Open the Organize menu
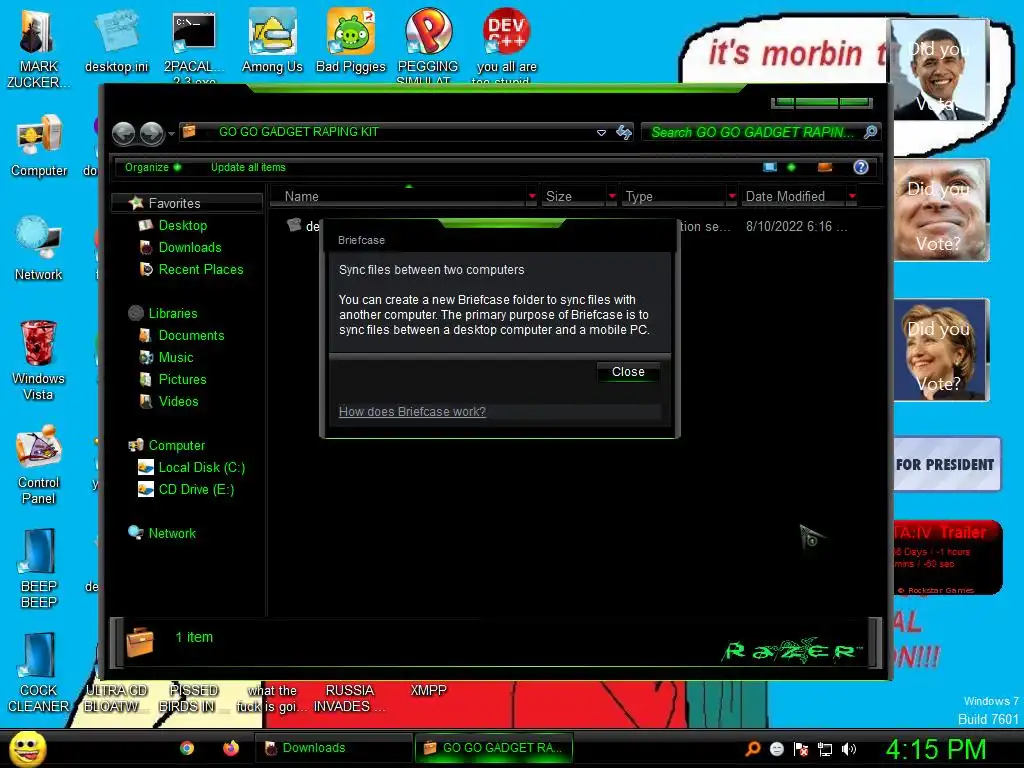Image resolution: width=1024 pixels, height=768 pixels. pyautogui.click(x=153, y=167)
